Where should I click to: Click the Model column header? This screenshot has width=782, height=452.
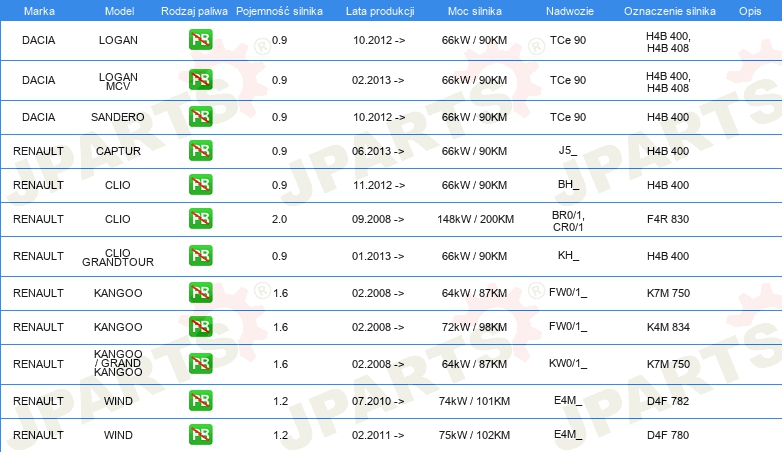(119, 11)
